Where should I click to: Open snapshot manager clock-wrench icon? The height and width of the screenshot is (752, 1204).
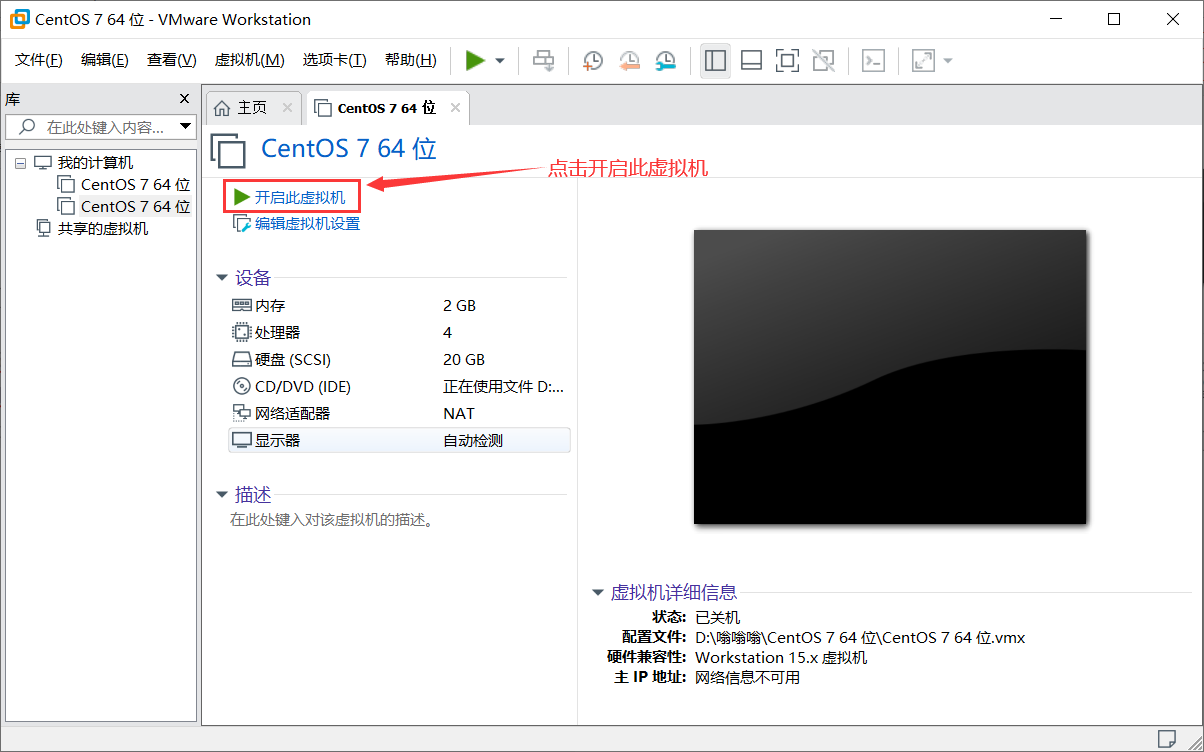pyautogui.click(x=665, y=61)
